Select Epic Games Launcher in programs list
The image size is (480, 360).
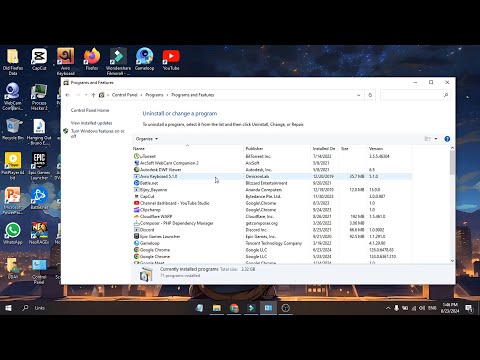pos(272,236)
